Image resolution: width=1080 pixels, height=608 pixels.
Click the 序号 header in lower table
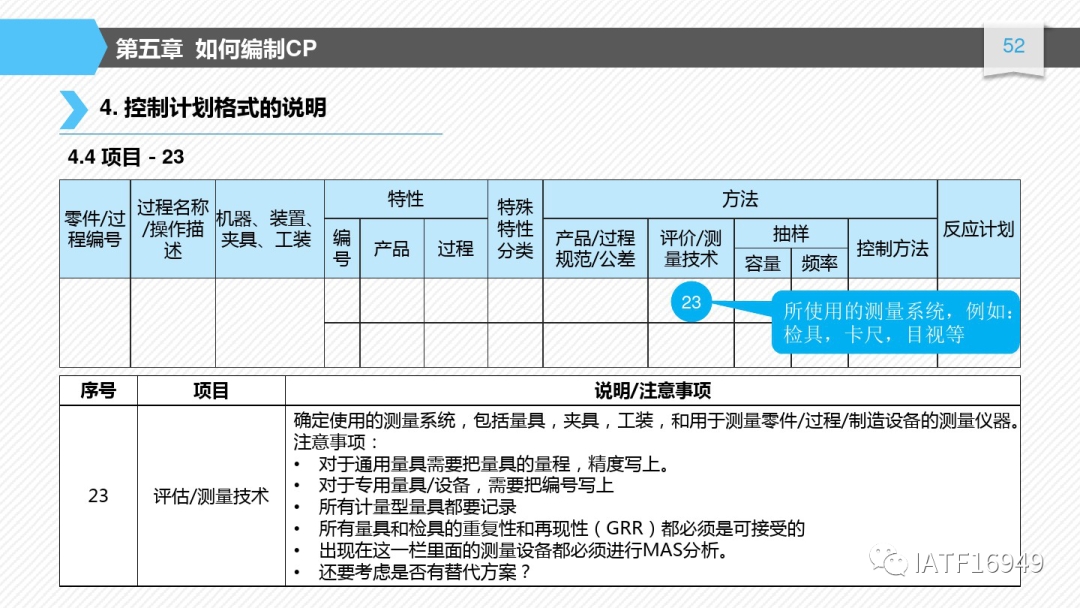coord(98,390)
